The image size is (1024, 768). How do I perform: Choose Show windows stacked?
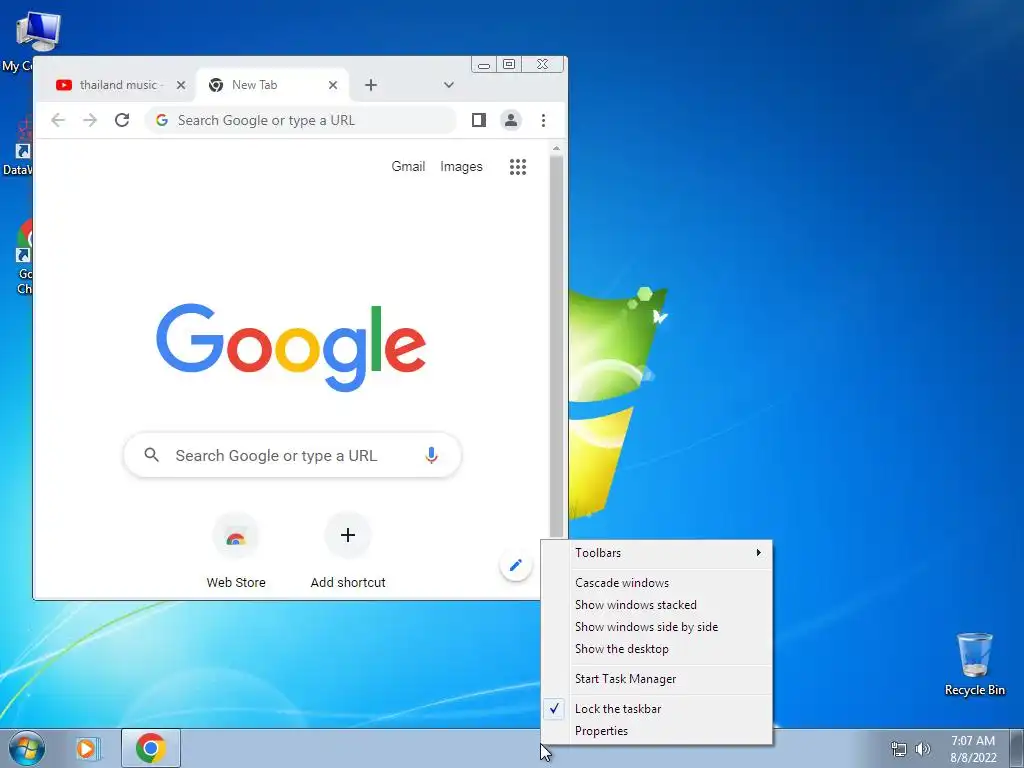click(657, 605)
